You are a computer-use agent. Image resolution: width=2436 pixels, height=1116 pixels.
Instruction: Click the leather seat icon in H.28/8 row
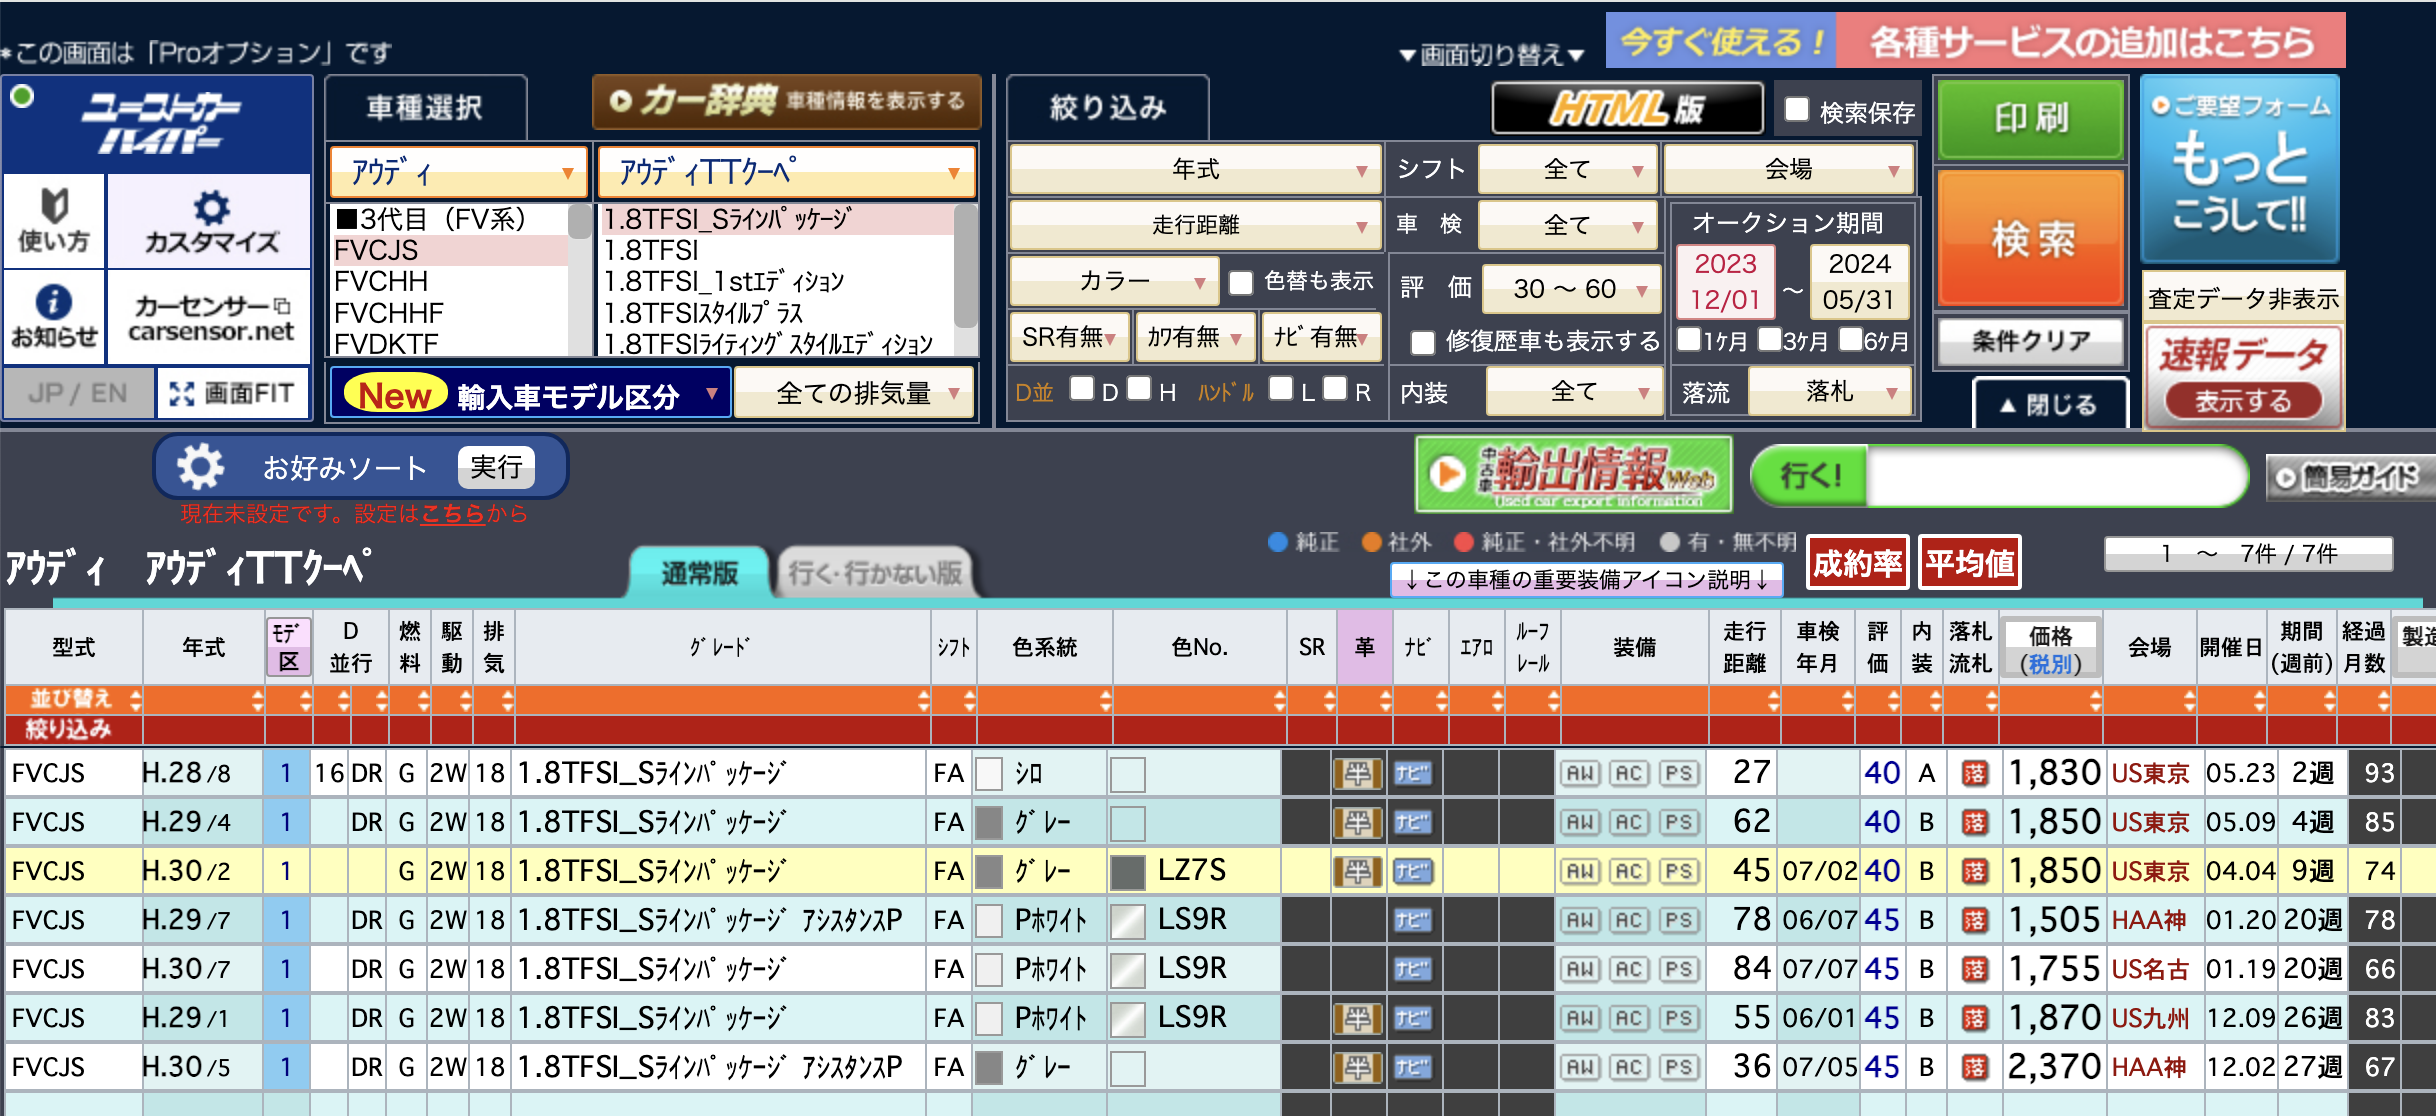pyautogui.click(x=1357, y=773)
